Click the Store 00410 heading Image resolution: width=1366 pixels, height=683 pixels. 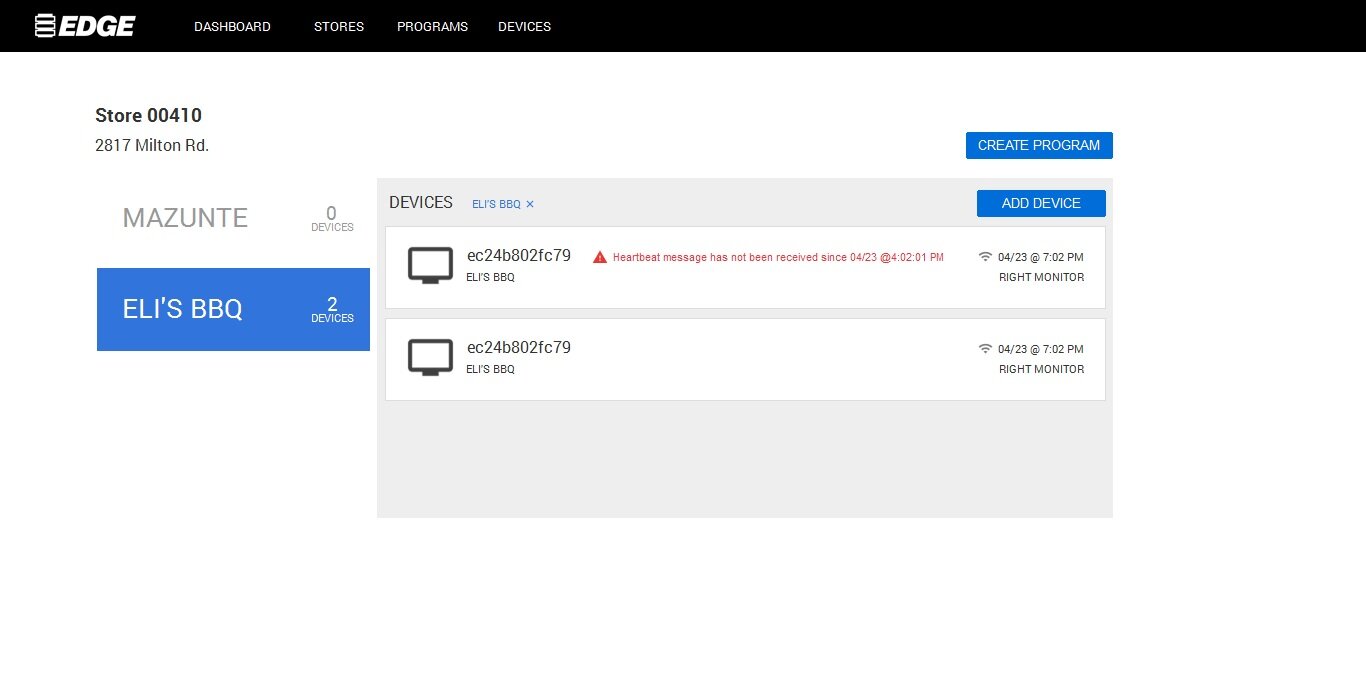[148, 115]
